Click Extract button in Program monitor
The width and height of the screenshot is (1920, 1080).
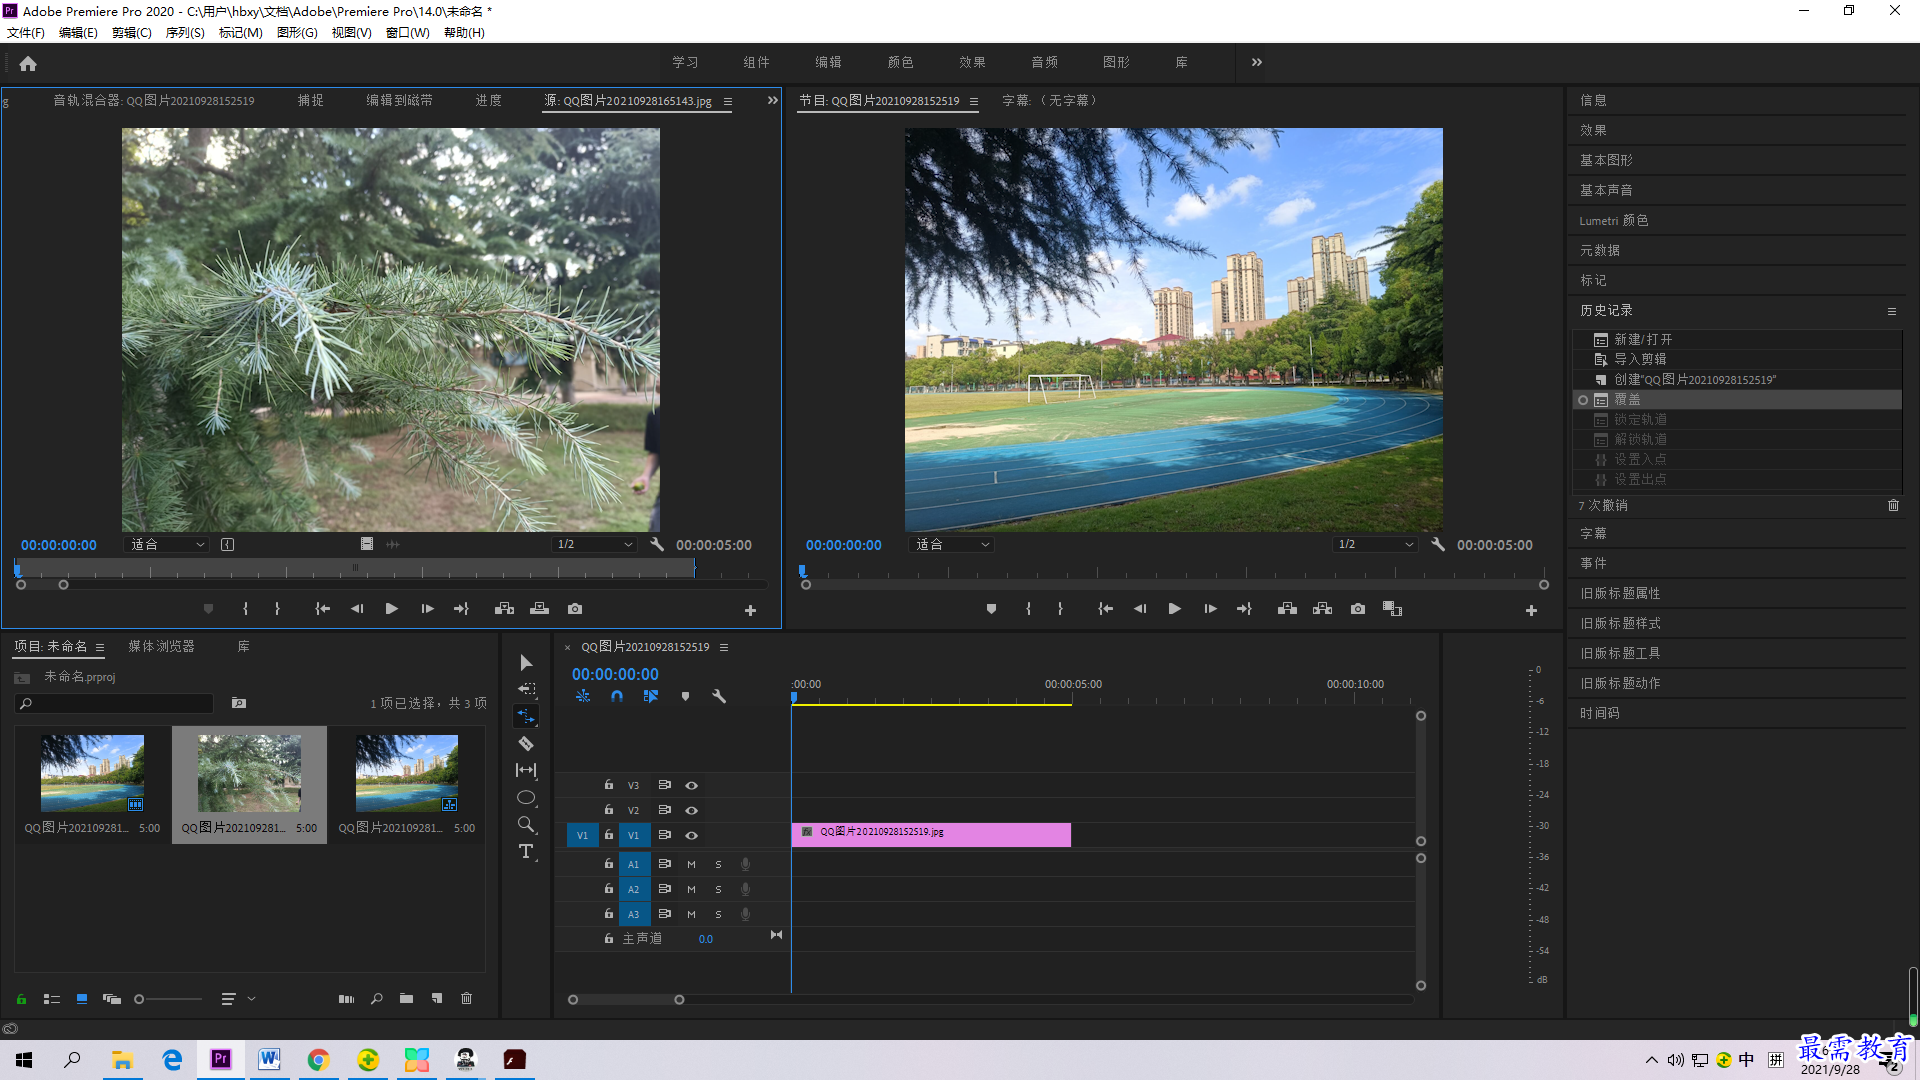click(x=1322, y=608)
